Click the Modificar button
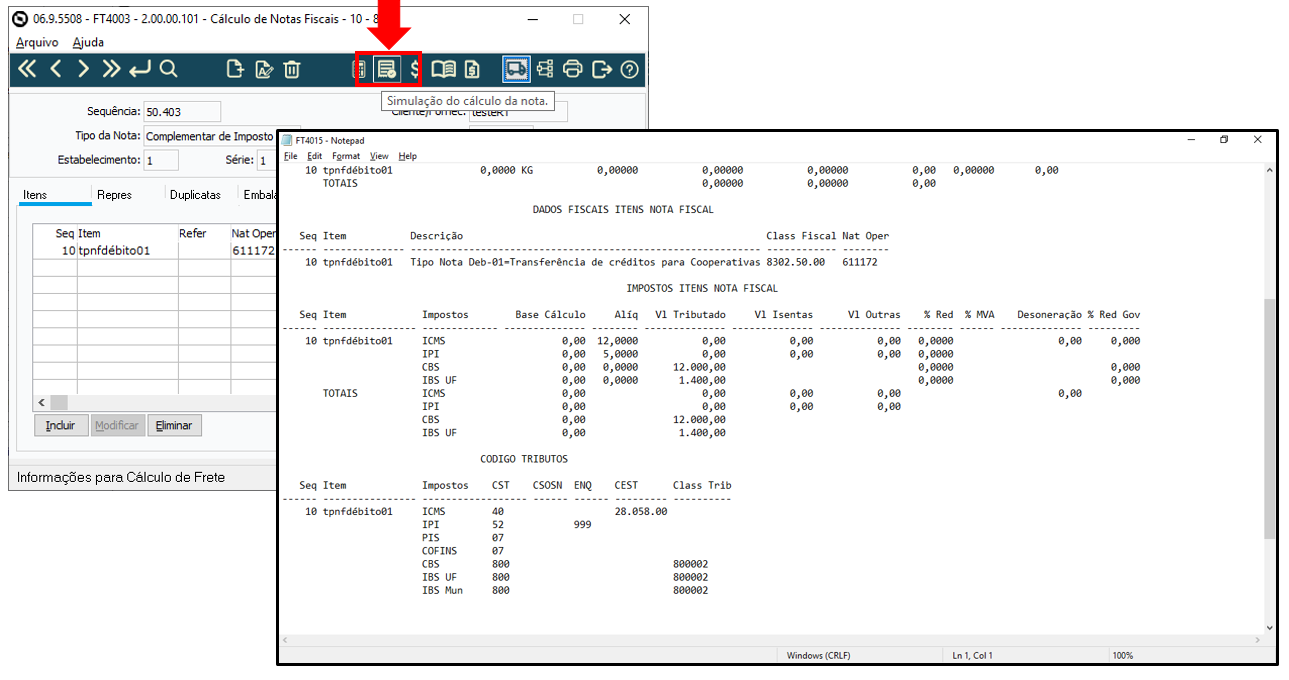The height and width of the screenshot is (680, 1289). (x=117, y=425)
